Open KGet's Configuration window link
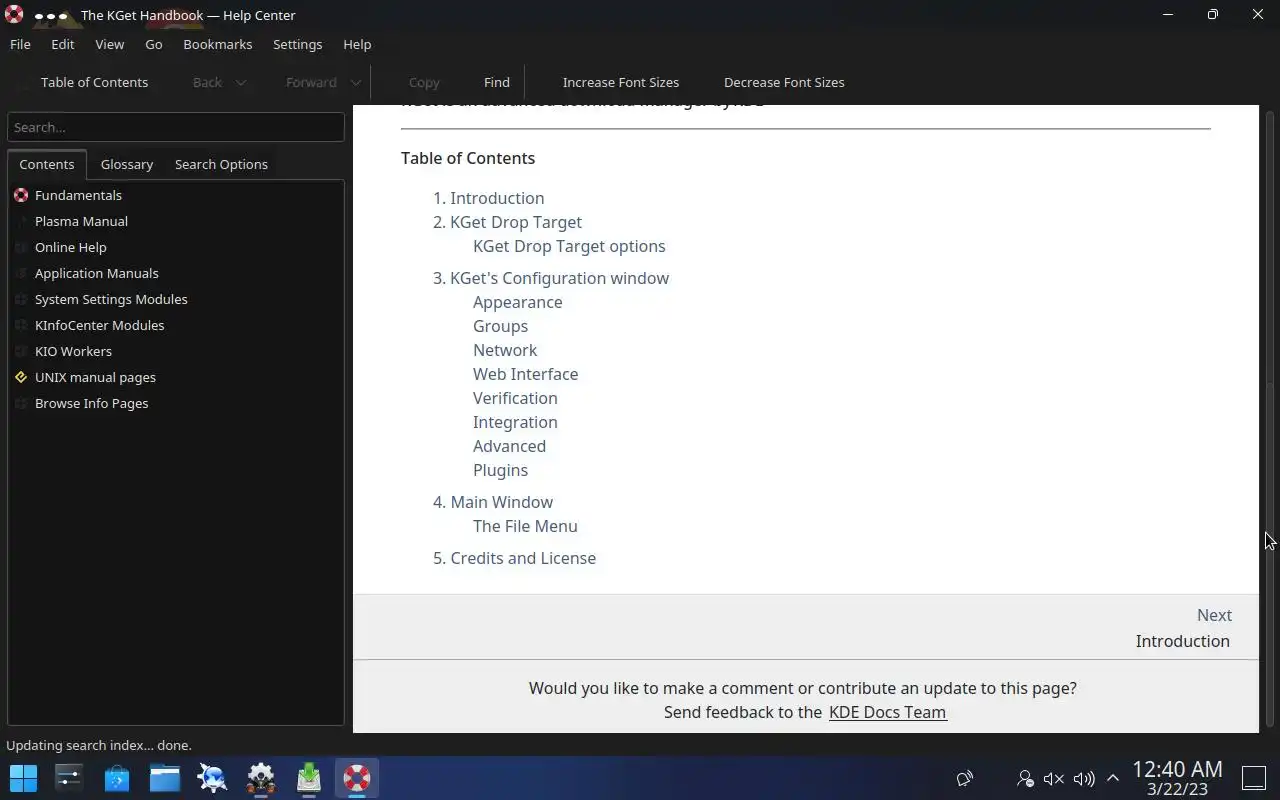The height and width of the screenshot is (800, 1280). 559,278
